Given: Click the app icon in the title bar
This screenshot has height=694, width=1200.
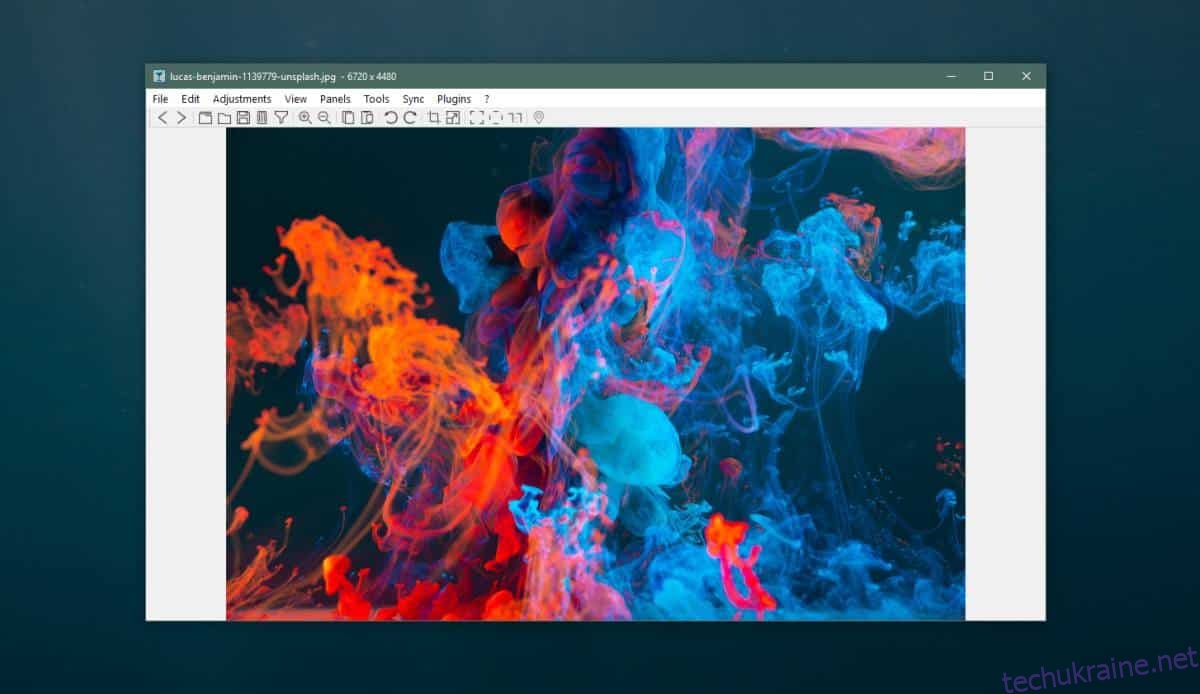Looking at the screenshot, I should pos(159,76).
